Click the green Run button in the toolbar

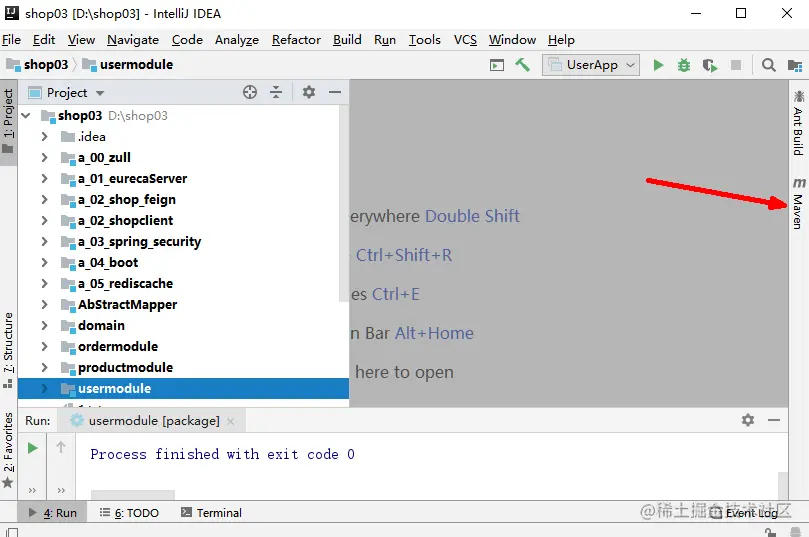[x=658, y=65]
